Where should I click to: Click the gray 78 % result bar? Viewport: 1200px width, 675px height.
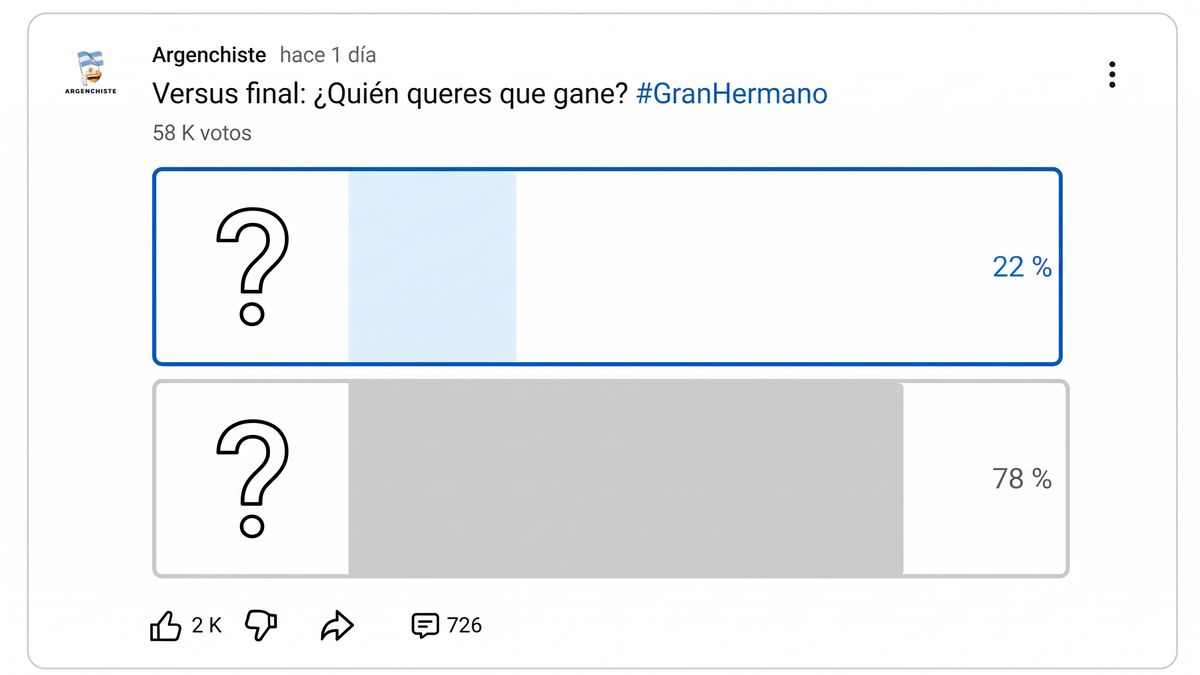point(625,479)
